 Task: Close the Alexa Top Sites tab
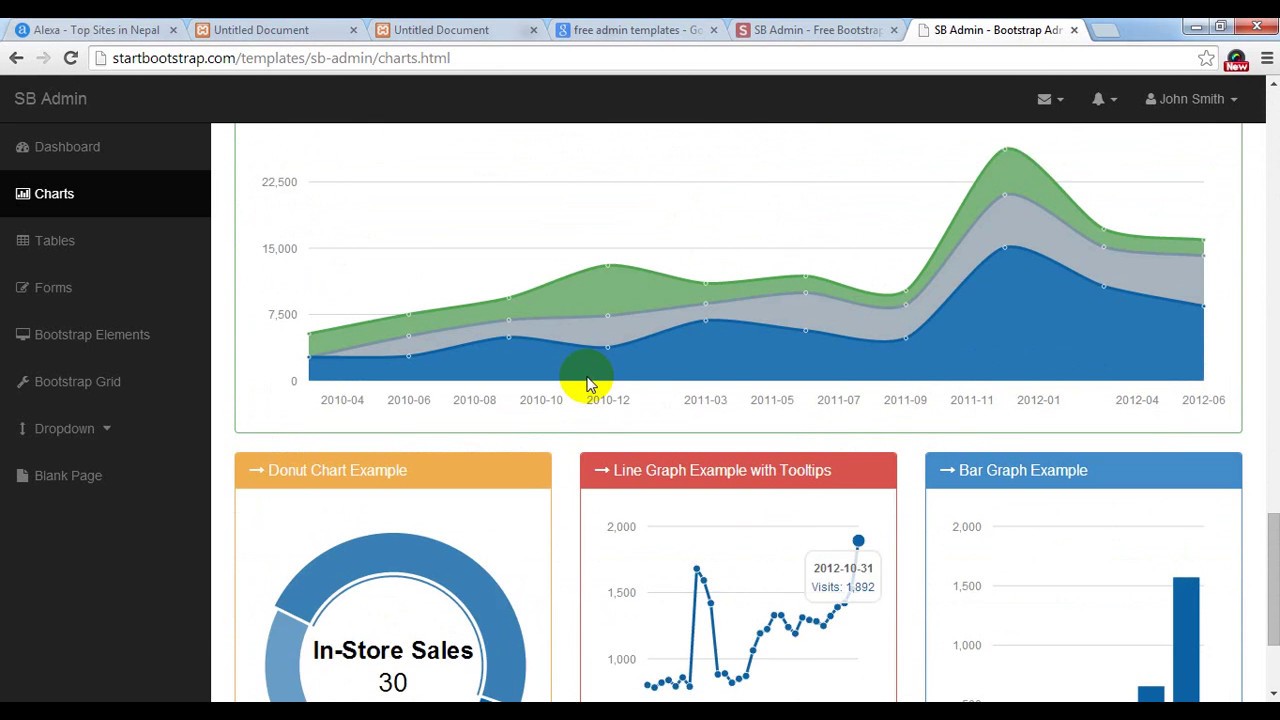coord(173,30)
